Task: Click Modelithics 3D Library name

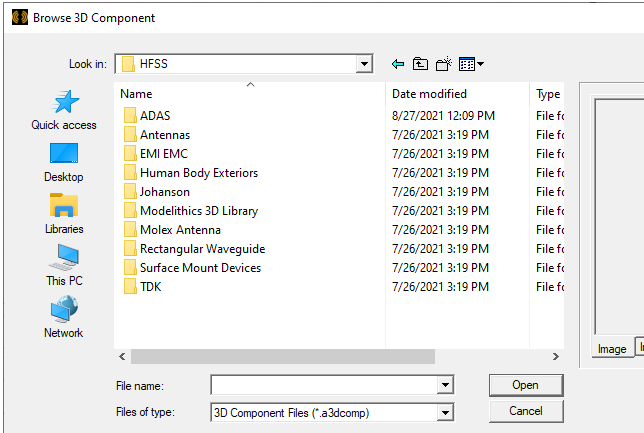Action: click(199, 211)
